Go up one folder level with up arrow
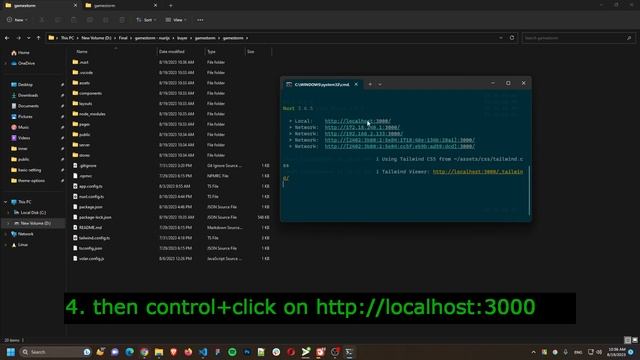The height and width of the screenshot is (360, 640). point(38,38)
